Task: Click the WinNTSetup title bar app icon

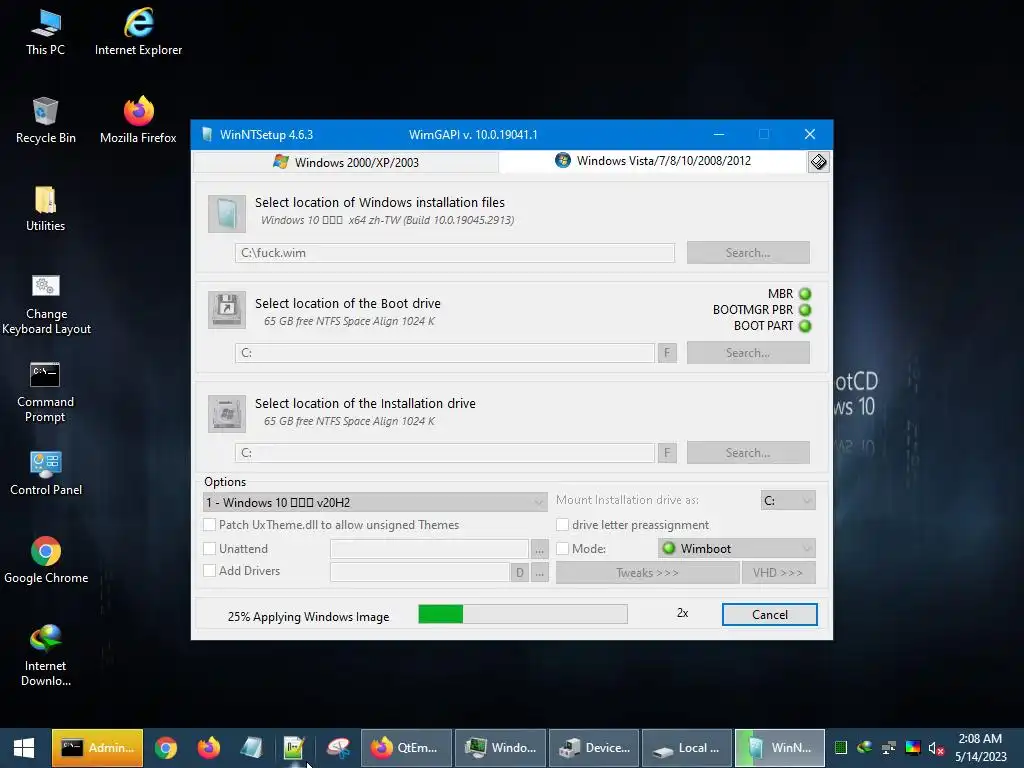Action: [207, 135]
